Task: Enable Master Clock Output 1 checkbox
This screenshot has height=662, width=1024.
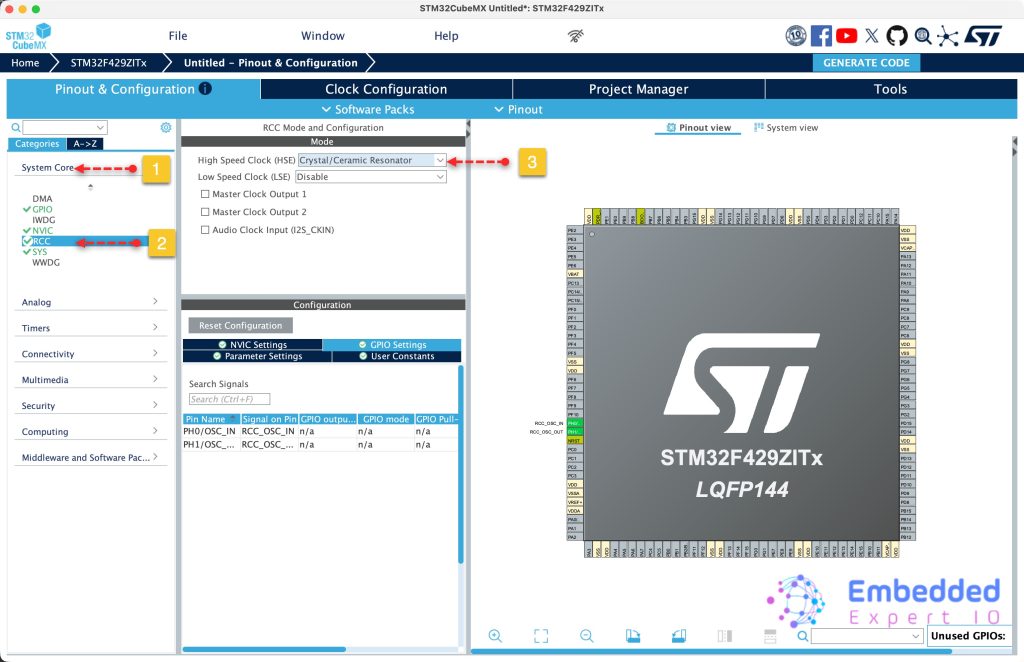Action: (x=205, y=194)
